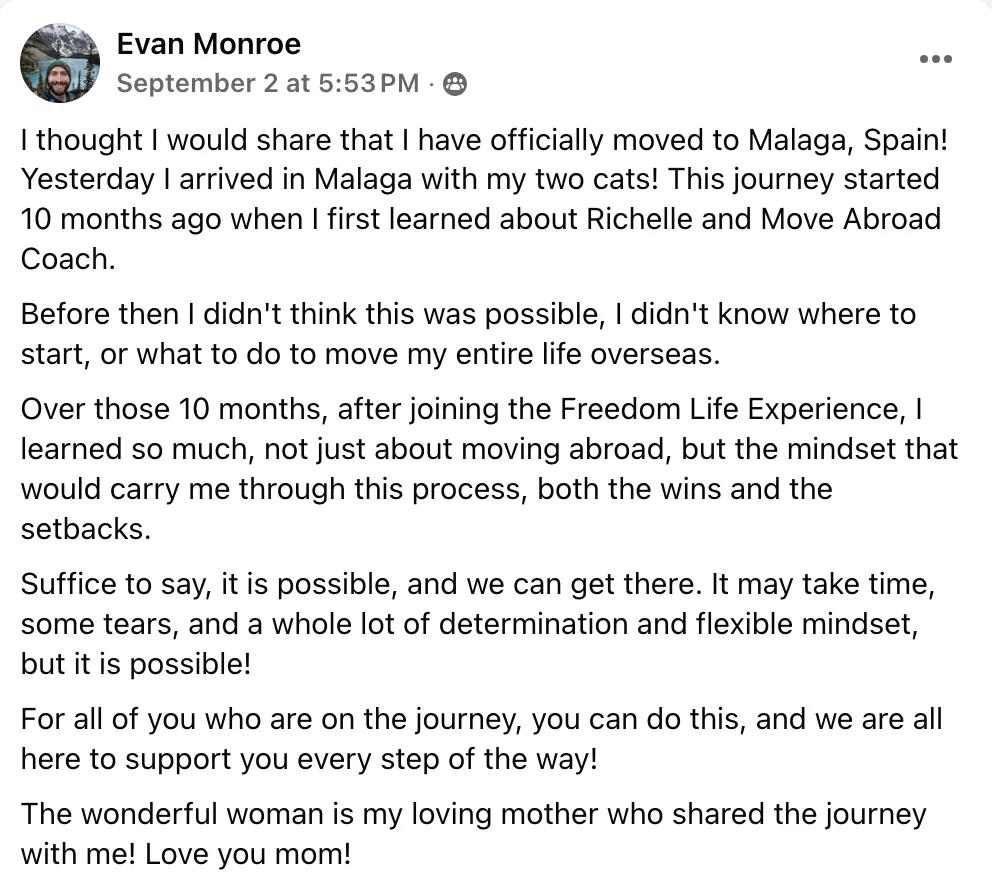Click the group audience privacy icon
The width and height of the screenshot is (992, 890).
(455, 84)
